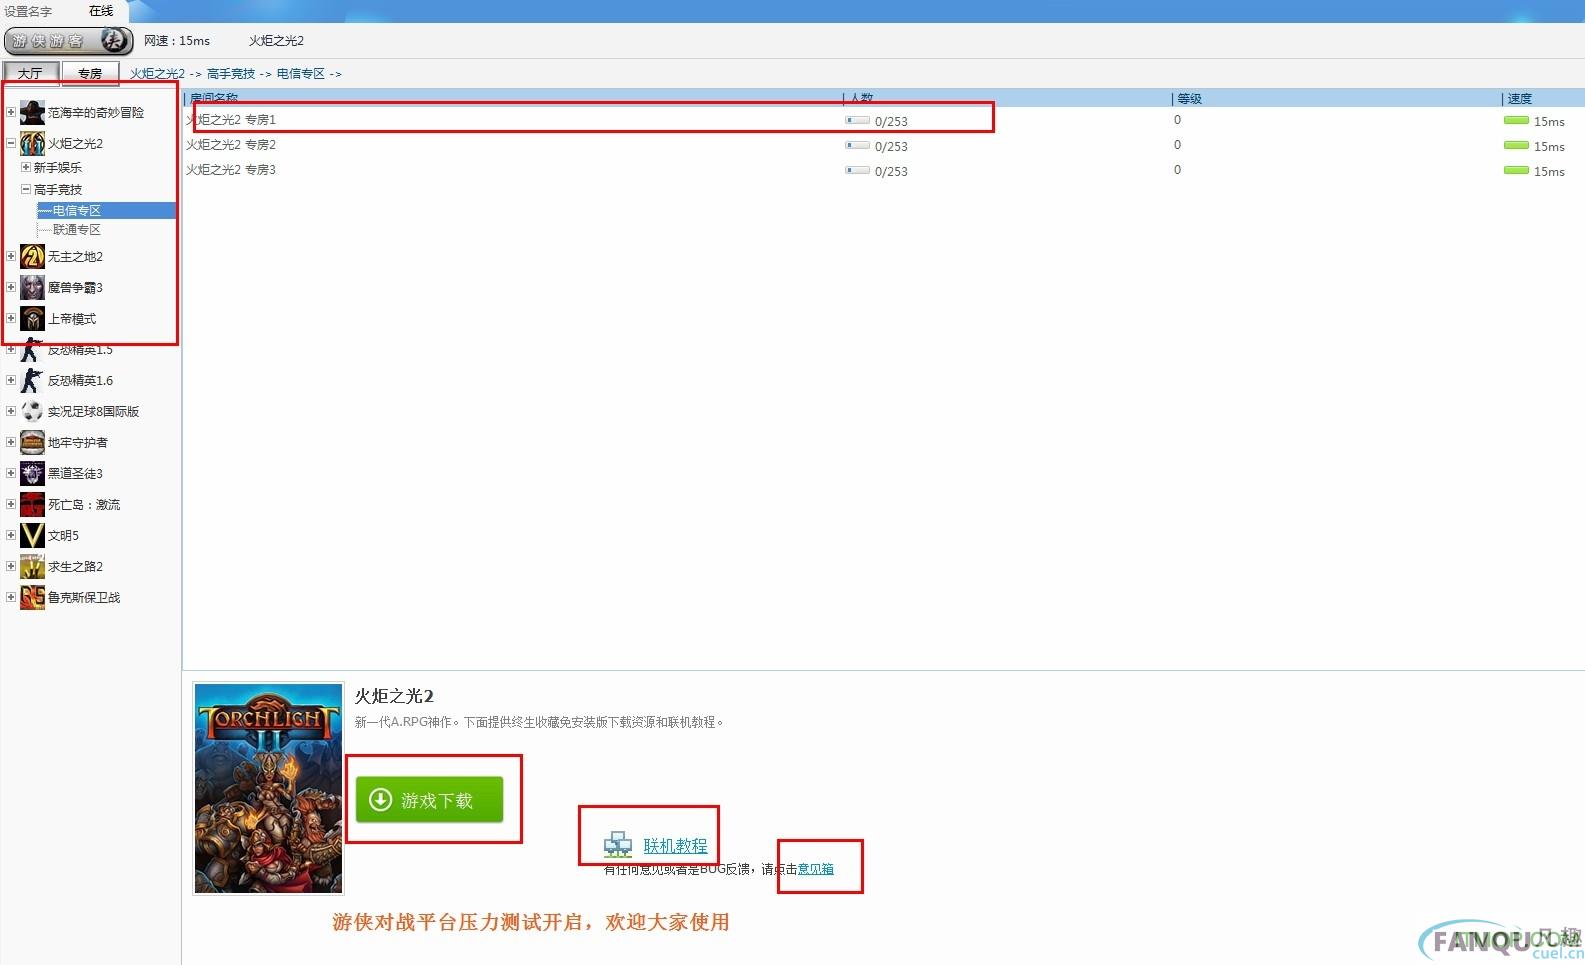
Task: Click the 实况足球8国际版 soccer ball icon
Action: 32,412
